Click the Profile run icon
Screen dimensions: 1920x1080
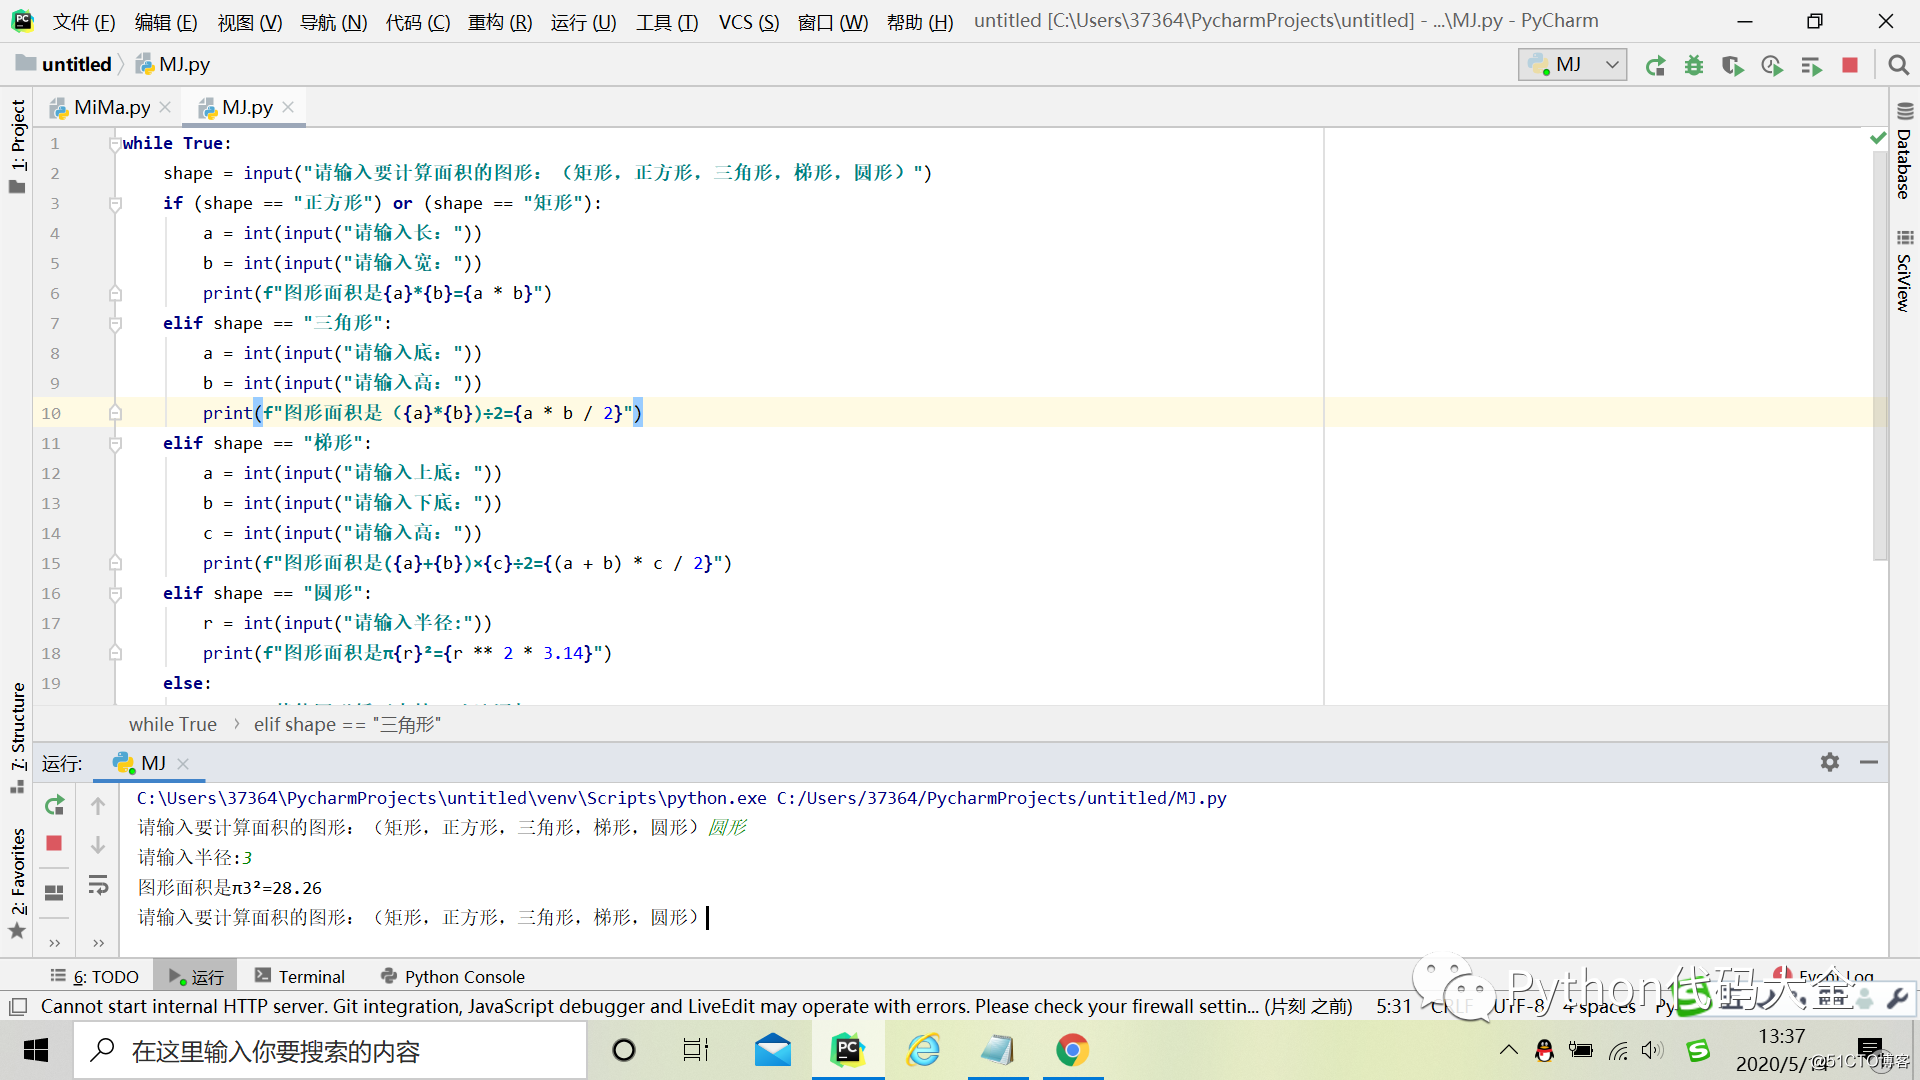point(1772,65)
